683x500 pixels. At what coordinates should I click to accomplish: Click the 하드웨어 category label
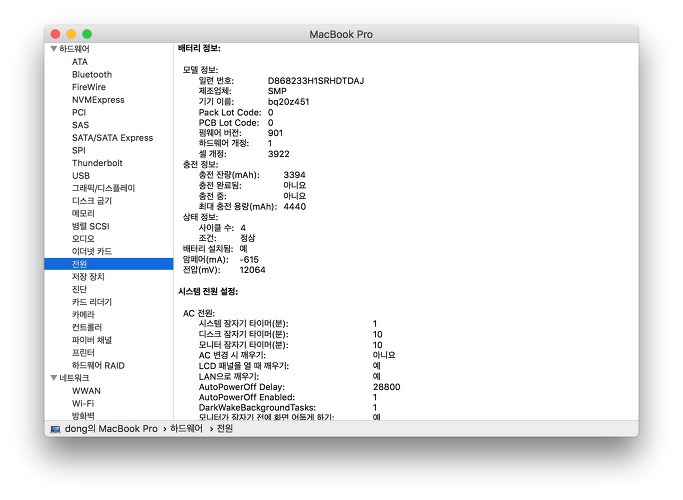pyautogui.click(x=74, y=49)
